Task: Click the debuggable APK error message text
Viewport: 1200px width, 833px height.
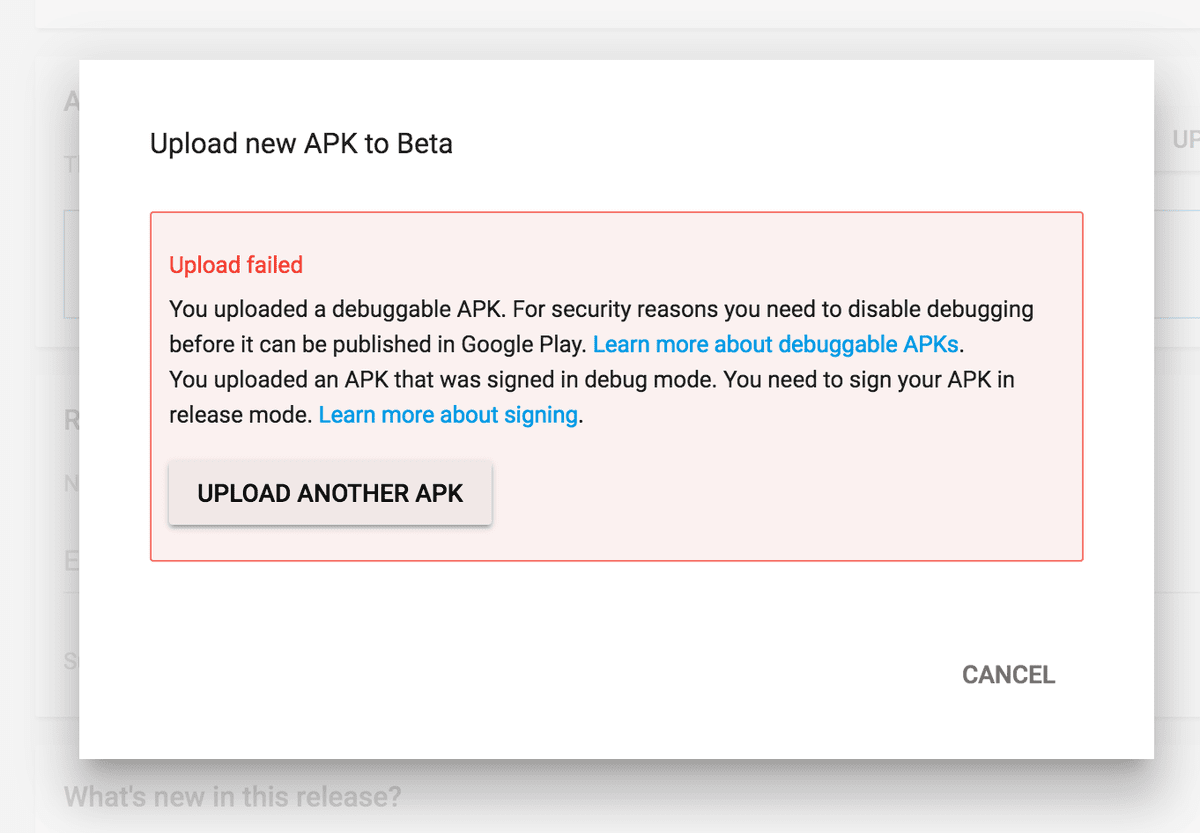Action: point(600,309)
